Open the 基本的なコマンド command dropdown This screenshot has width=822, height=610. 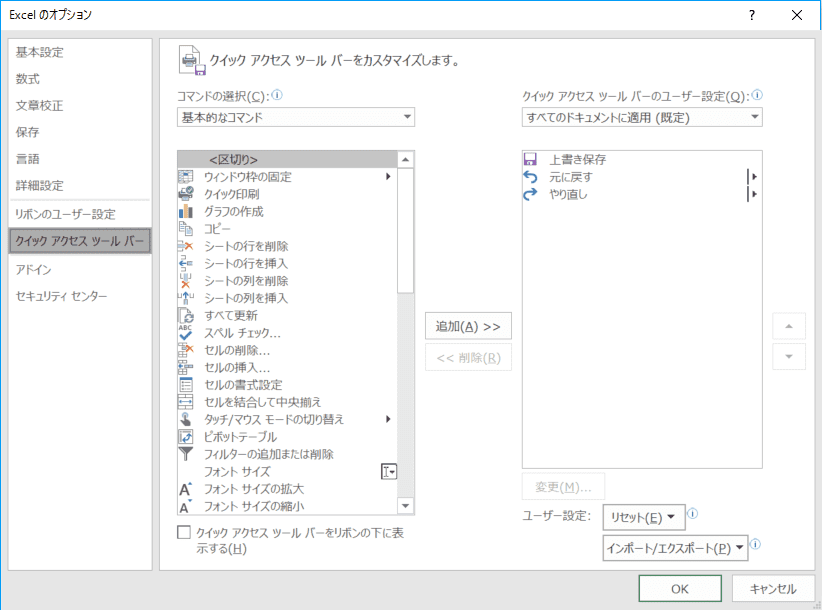[x=296, y=117]
